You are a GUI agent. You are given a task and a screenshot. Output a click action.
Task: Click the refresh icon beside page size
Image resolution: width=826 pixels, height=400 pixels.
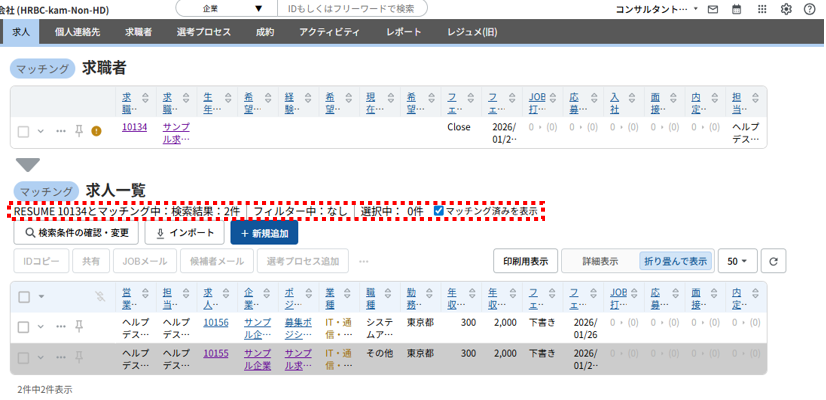[773, 261]
